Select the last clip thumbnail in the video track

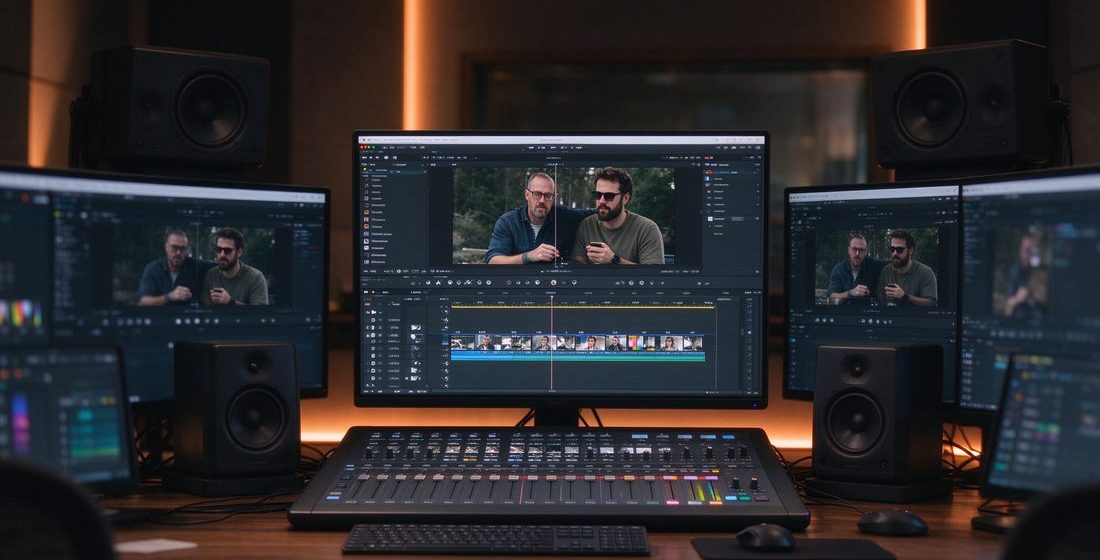tap(693, 342)
